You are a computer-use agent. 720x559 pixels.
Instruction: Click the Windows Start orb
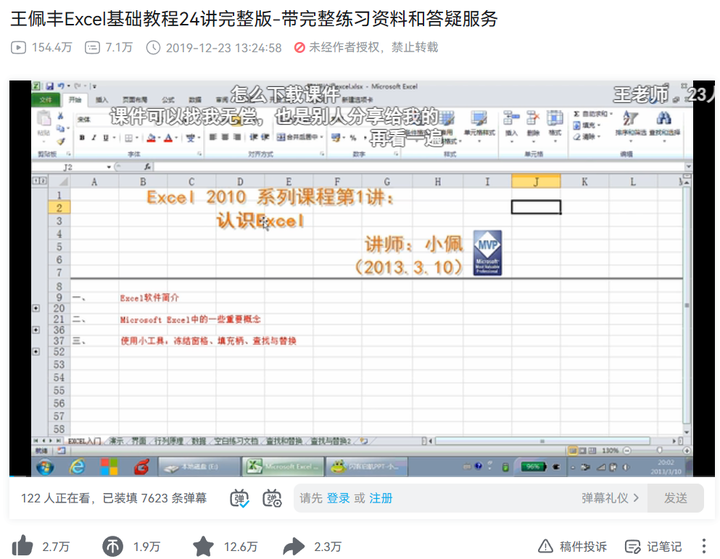click(x=45, y=467)
